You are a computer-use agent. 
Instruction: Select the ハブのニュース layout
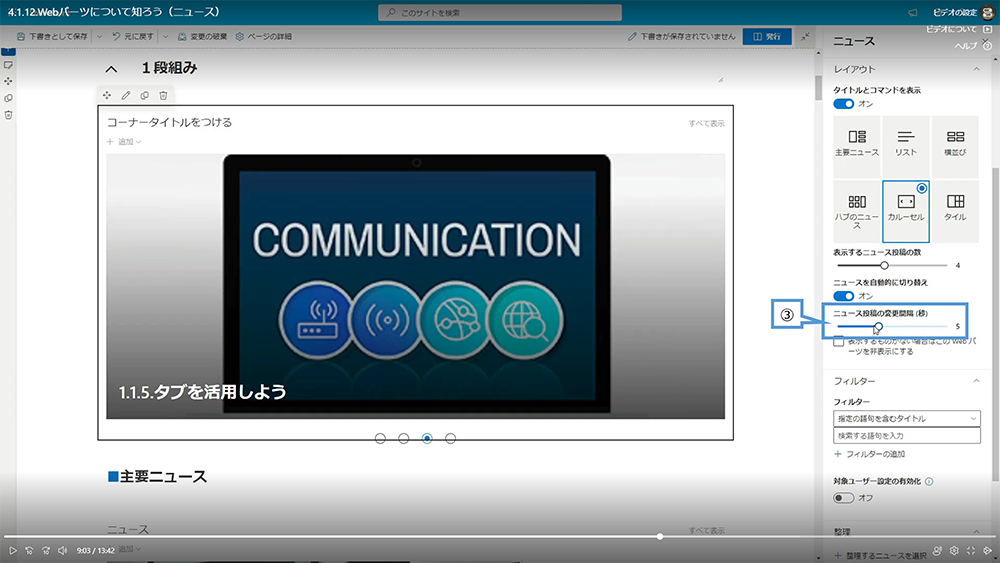point(857,211)
